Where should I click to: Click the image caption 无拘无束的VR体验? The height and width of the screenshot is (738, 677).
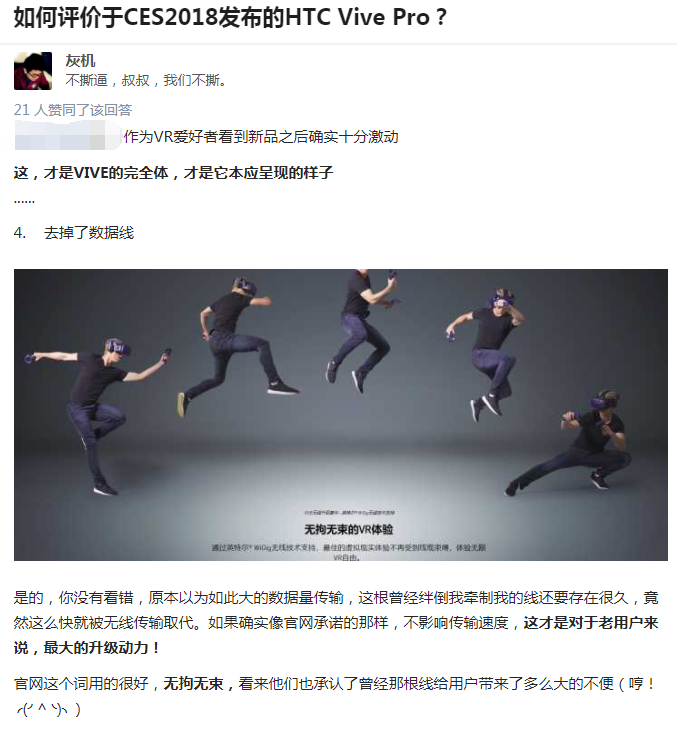point(348,529)
